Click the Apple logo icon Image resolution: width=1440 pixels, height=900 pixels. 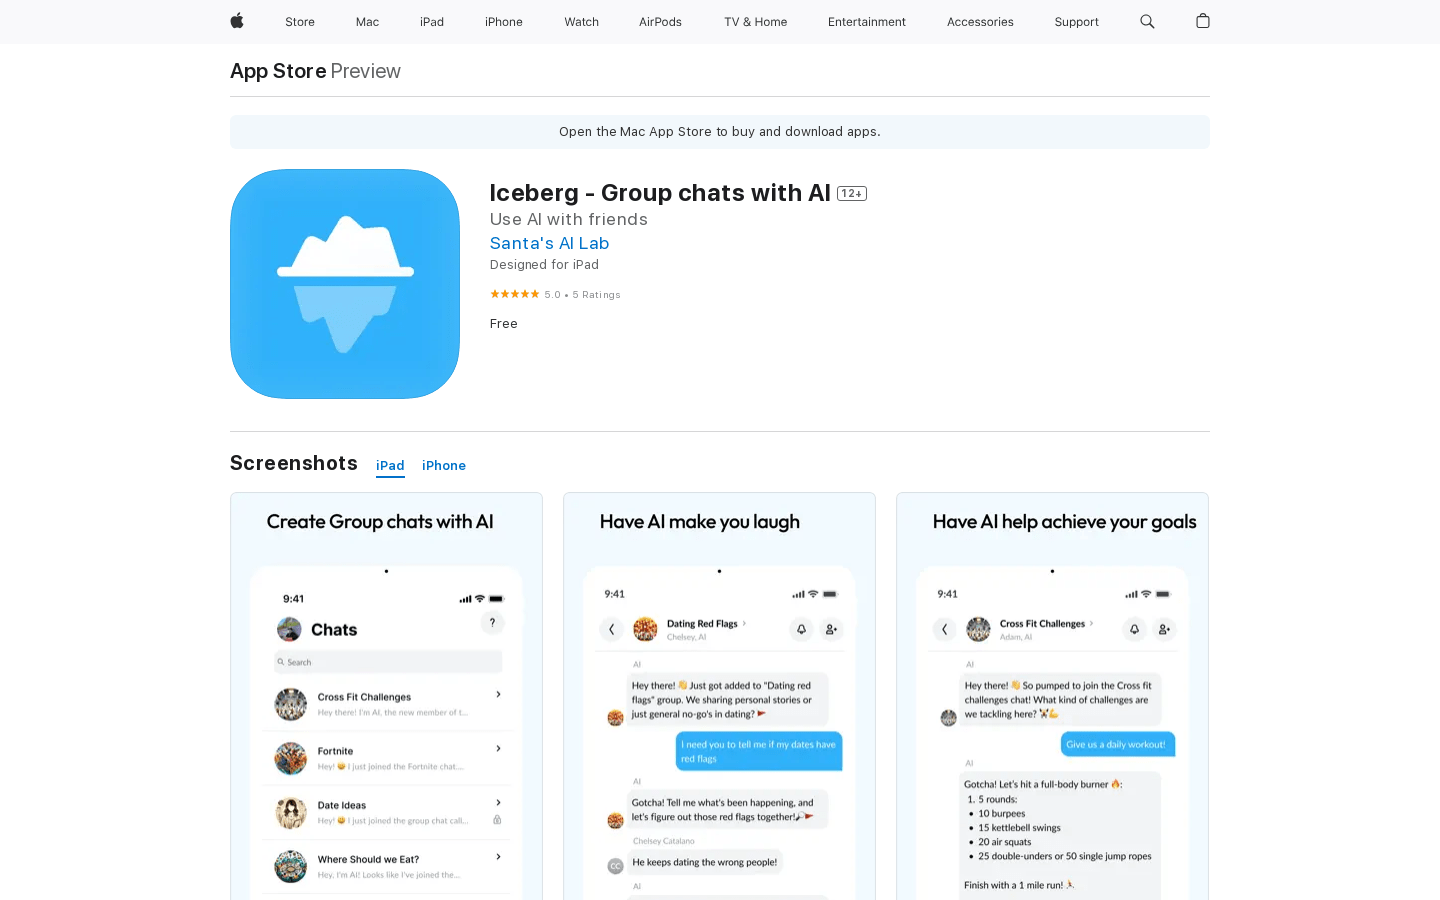click(237, 21)
